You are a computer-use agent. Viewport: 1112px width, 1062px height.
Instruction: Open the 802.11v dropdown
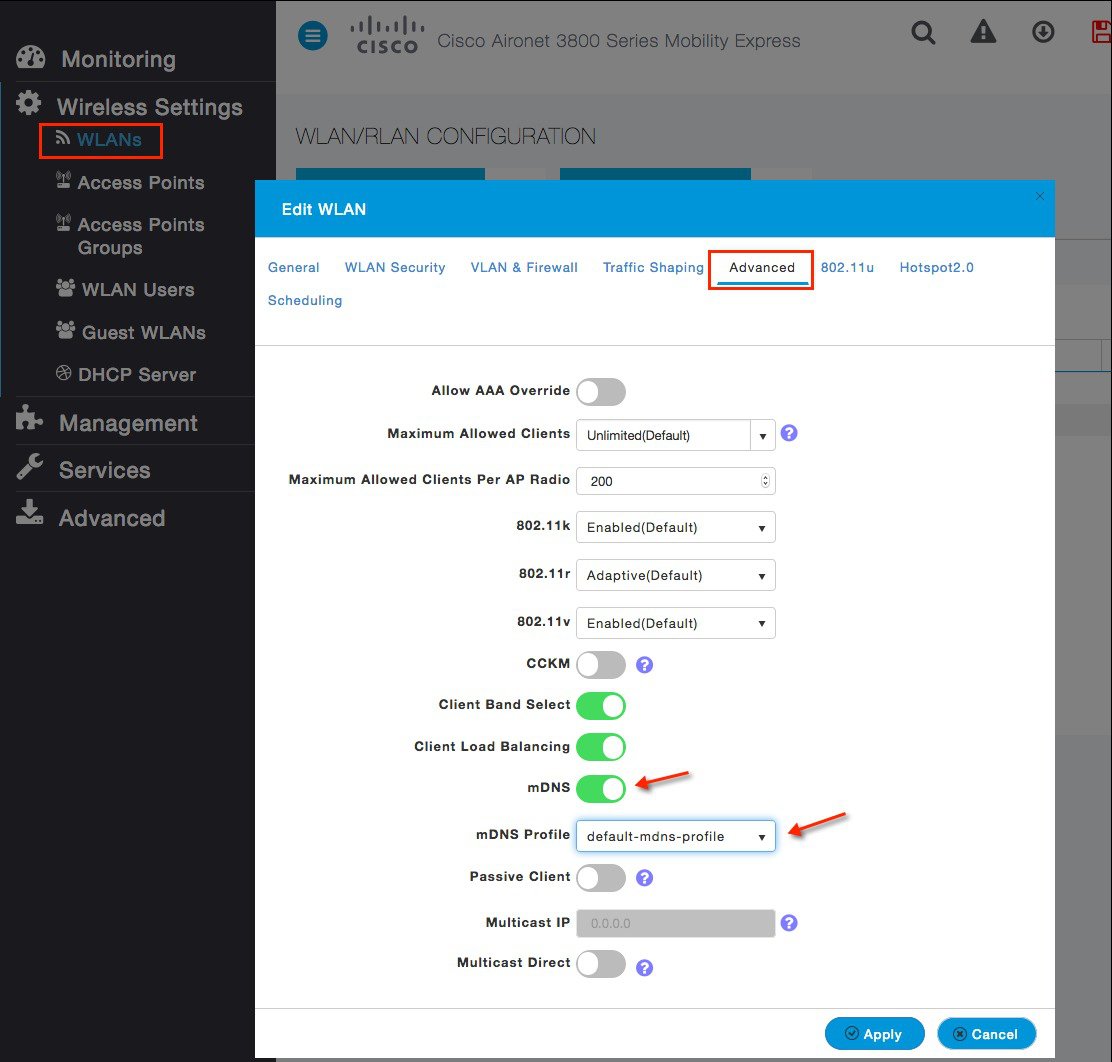click(675, 623)
